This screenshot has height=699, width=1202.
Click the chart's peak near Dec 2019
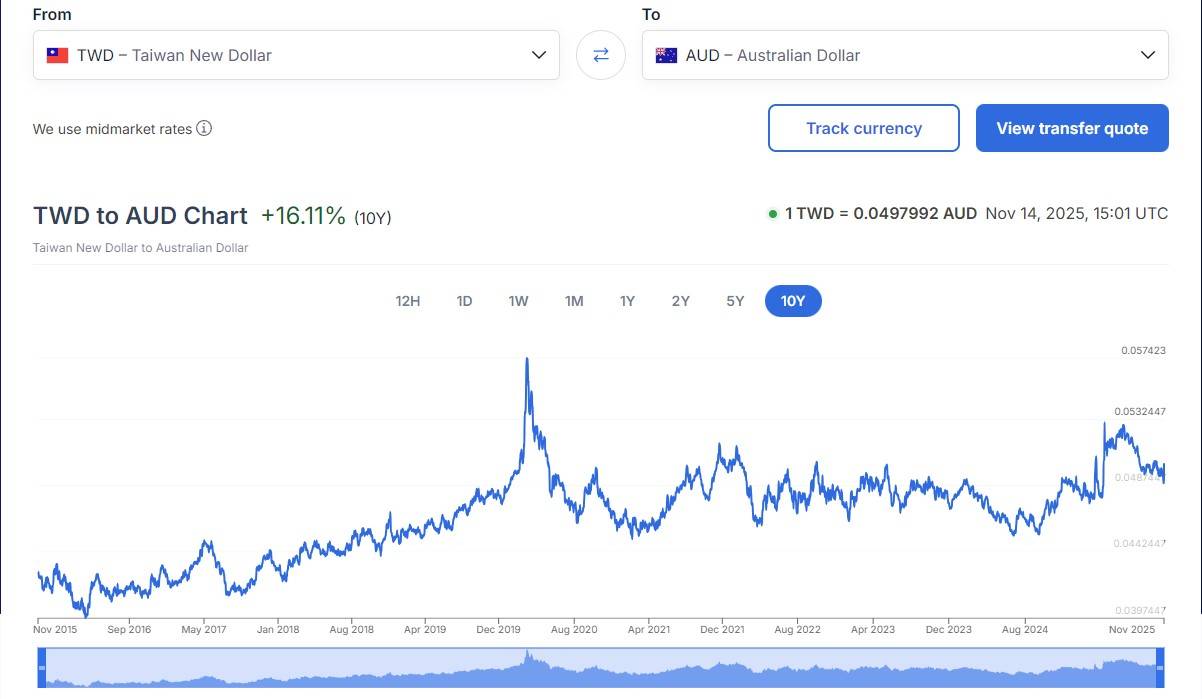click(527, 359)
